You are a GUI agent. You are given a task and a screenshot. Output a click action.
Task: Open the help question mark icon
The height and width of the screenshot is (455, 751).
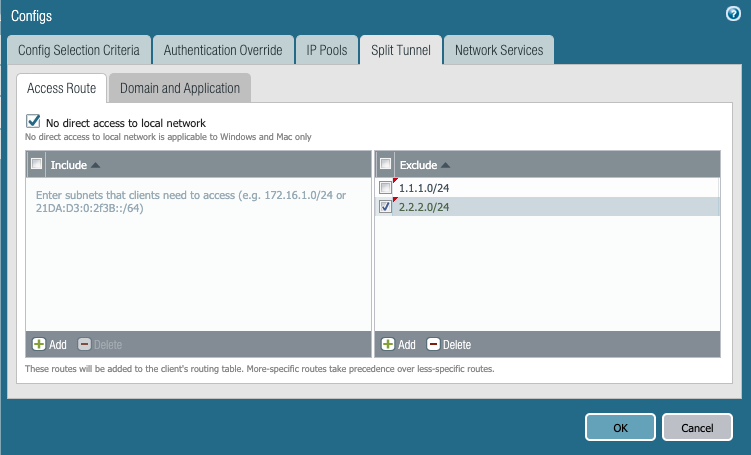click(x=732, y=14)
